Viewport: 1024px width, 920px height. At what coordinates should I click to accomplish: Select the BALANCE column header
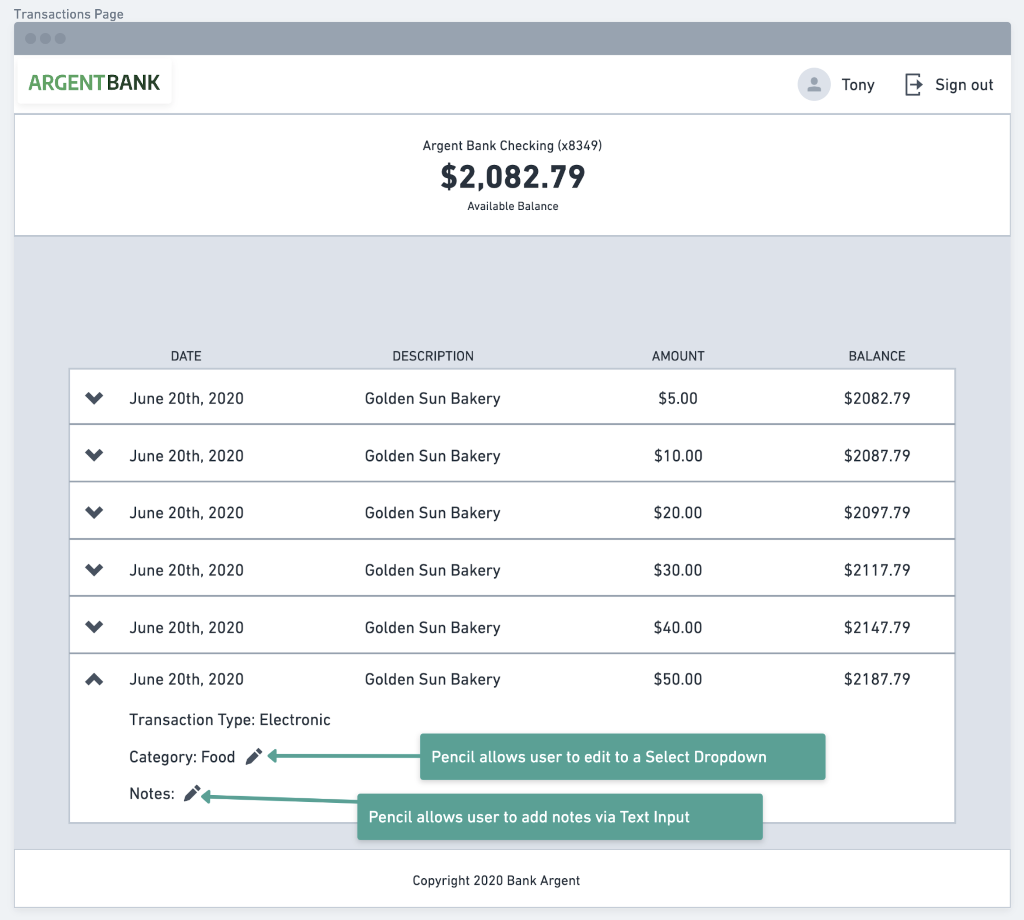click(x=877, y=356)
